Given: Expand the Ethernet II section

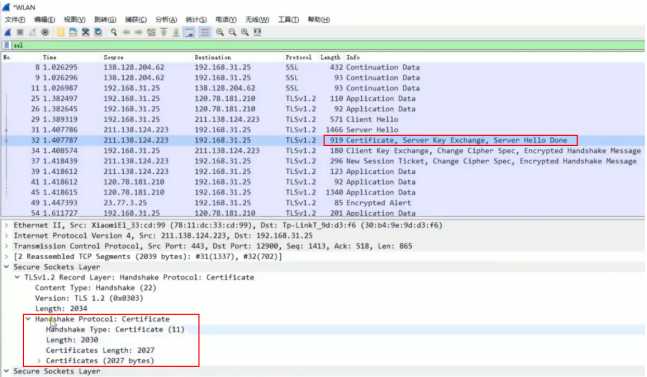Looking at the screenshot, I should [7, 225].
